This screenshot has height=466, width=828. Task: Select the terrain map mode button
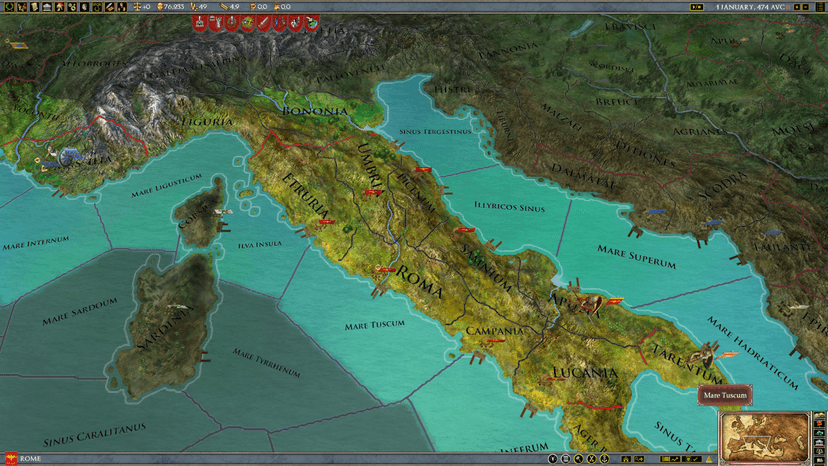(819, 415)
